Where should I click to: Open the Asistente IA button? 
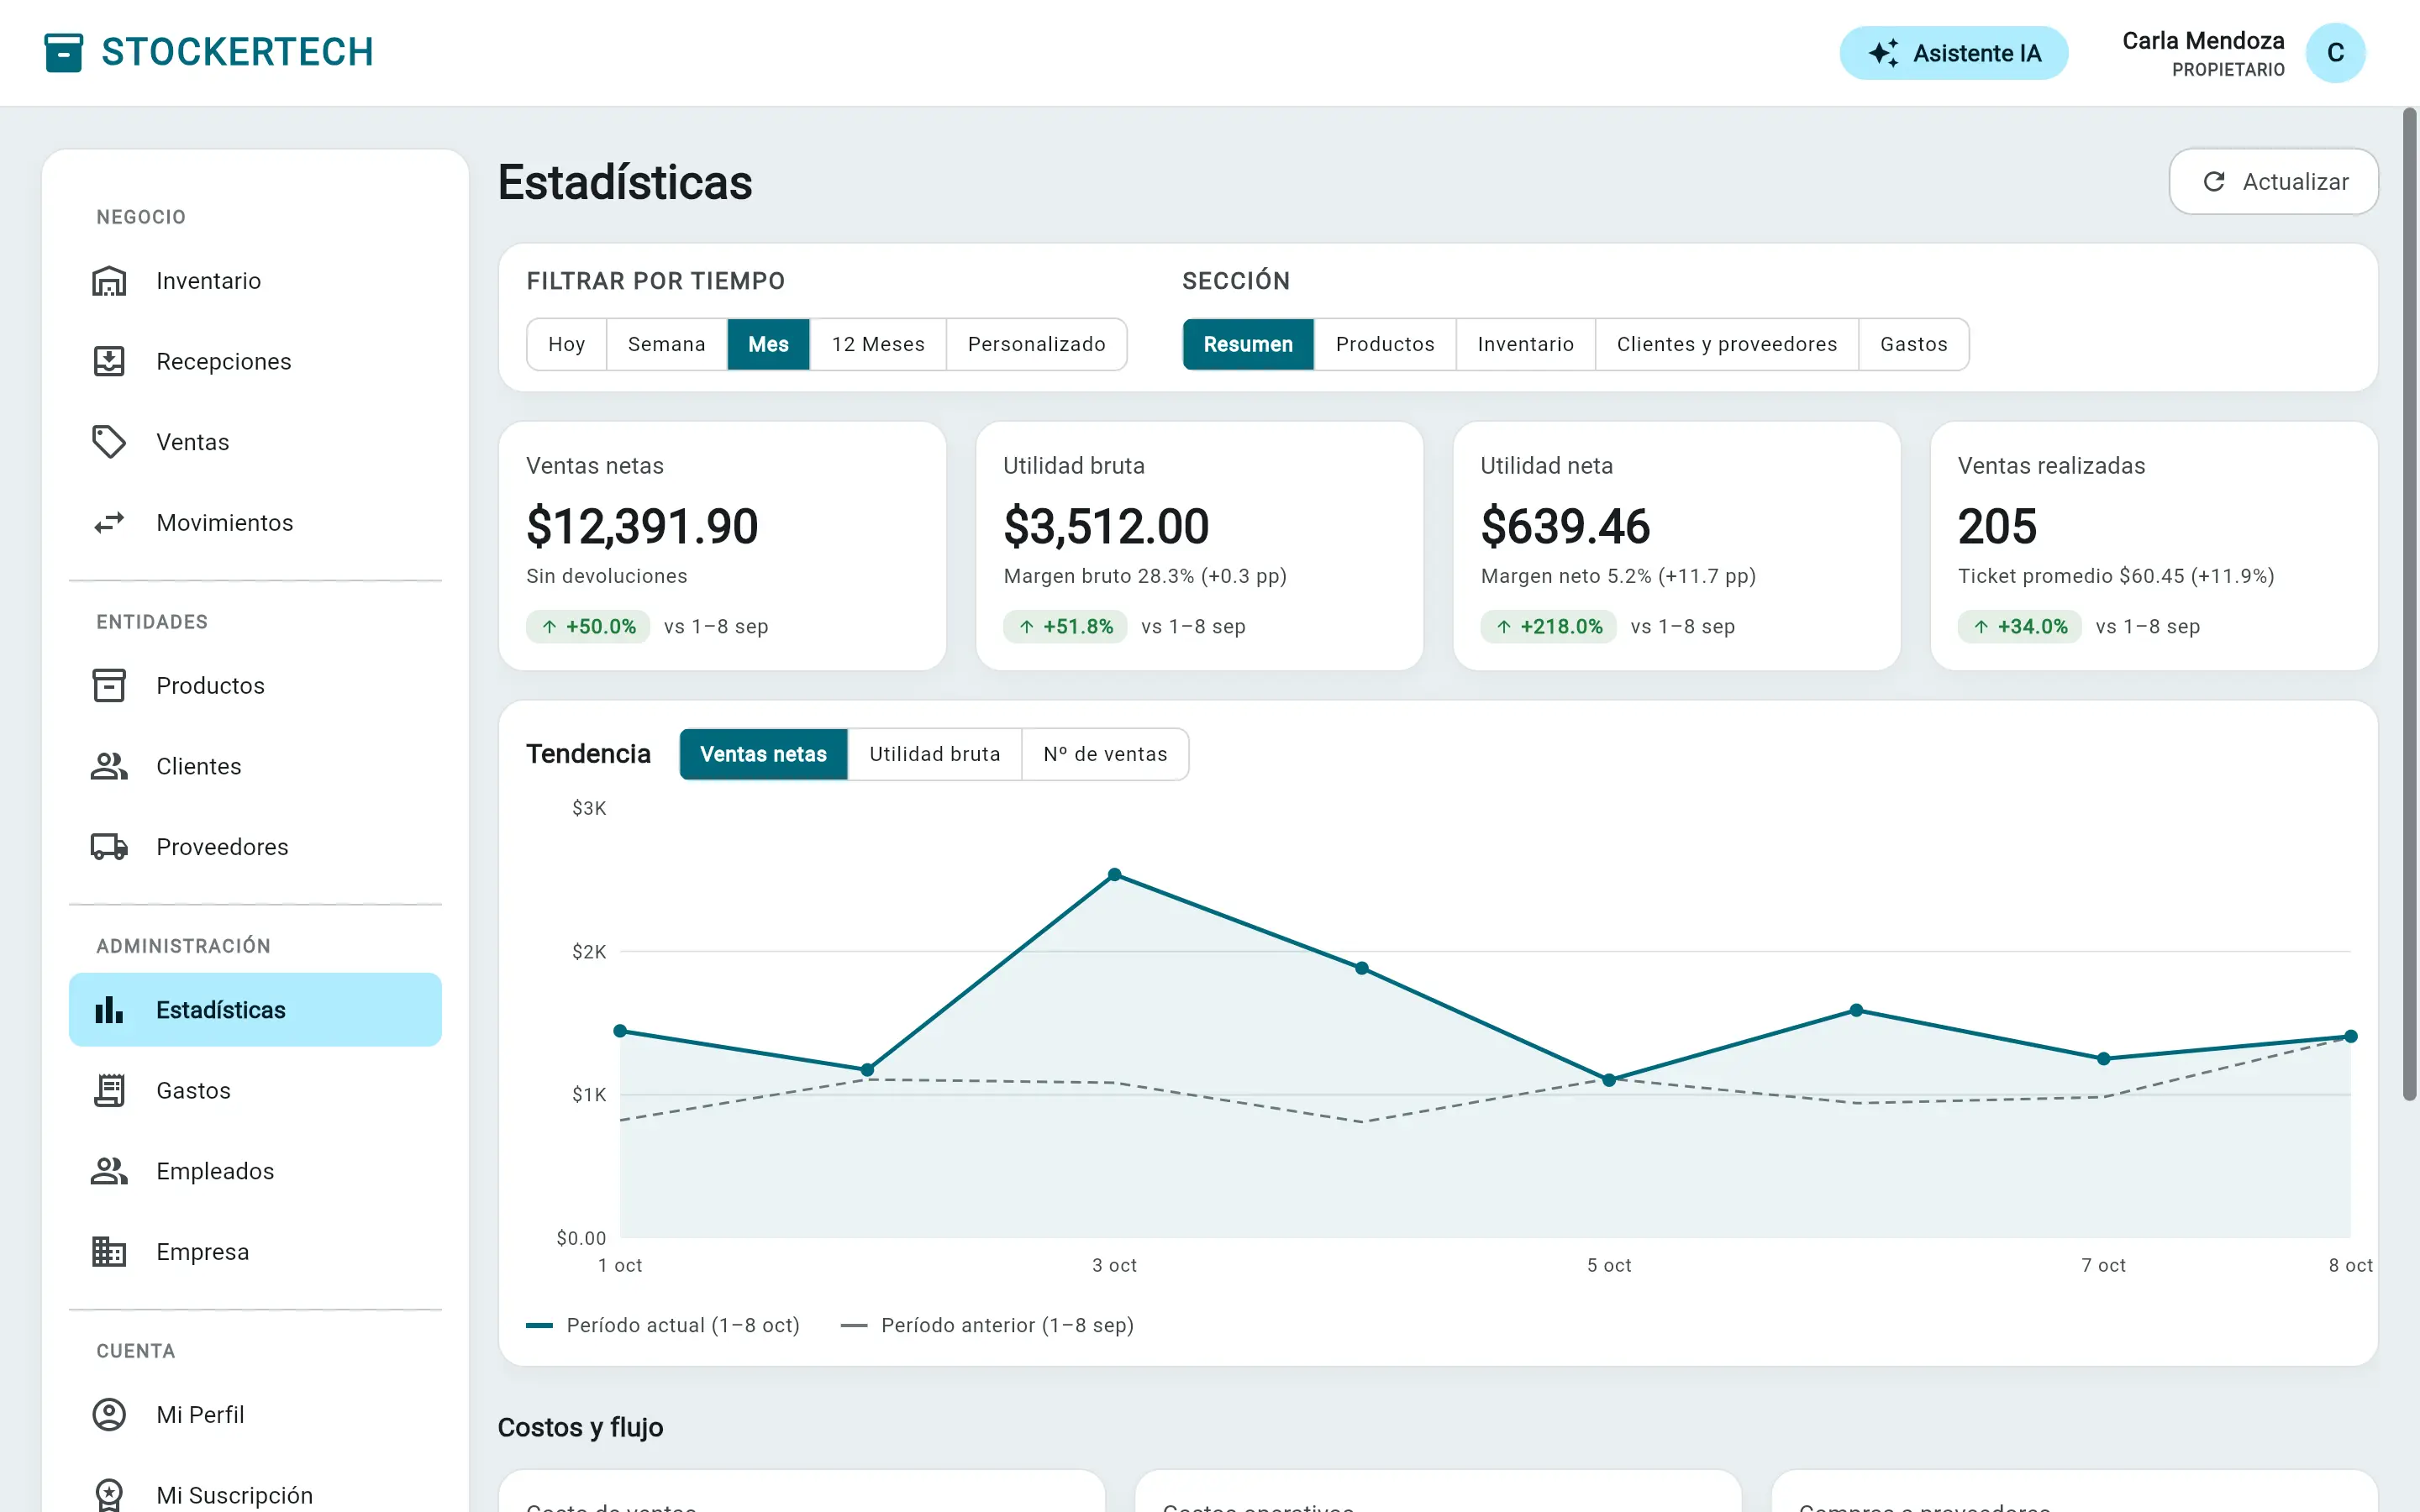(x=1953, y=53)
